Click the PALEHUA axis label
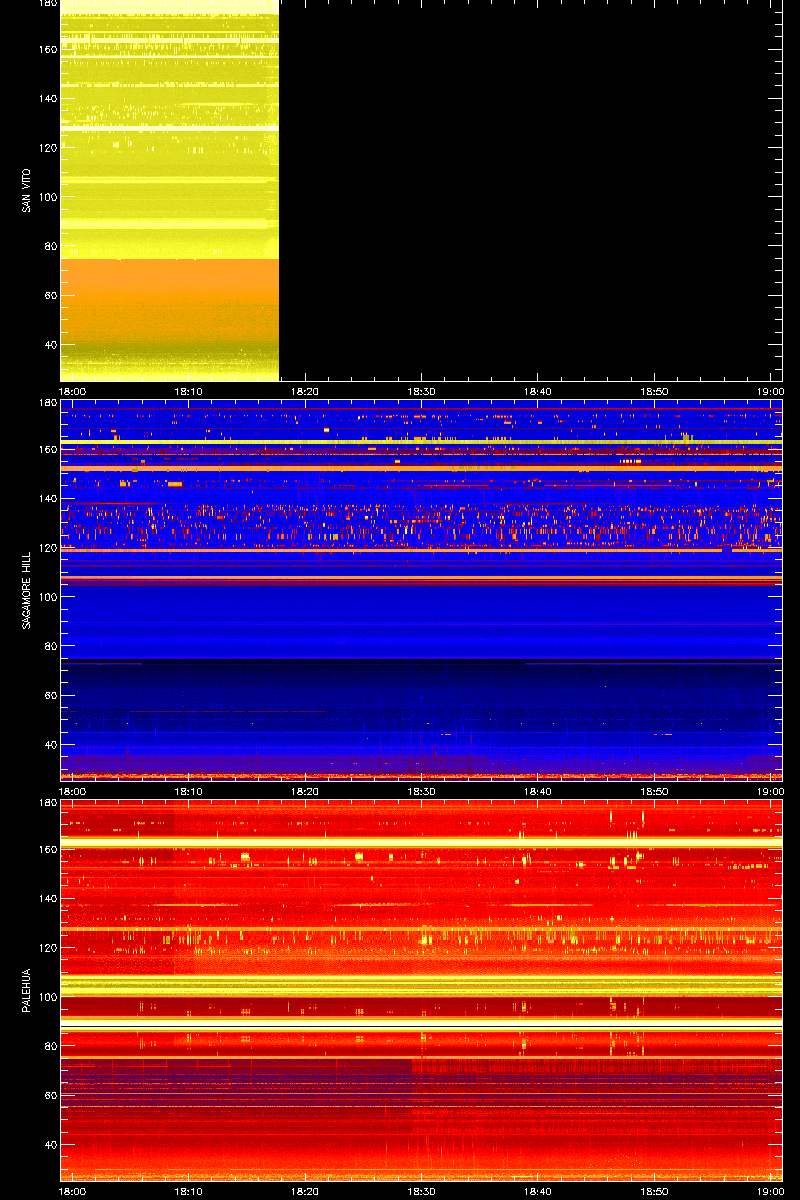The width and height of the screenshot is (800, 1200). [x=25, y=991]
